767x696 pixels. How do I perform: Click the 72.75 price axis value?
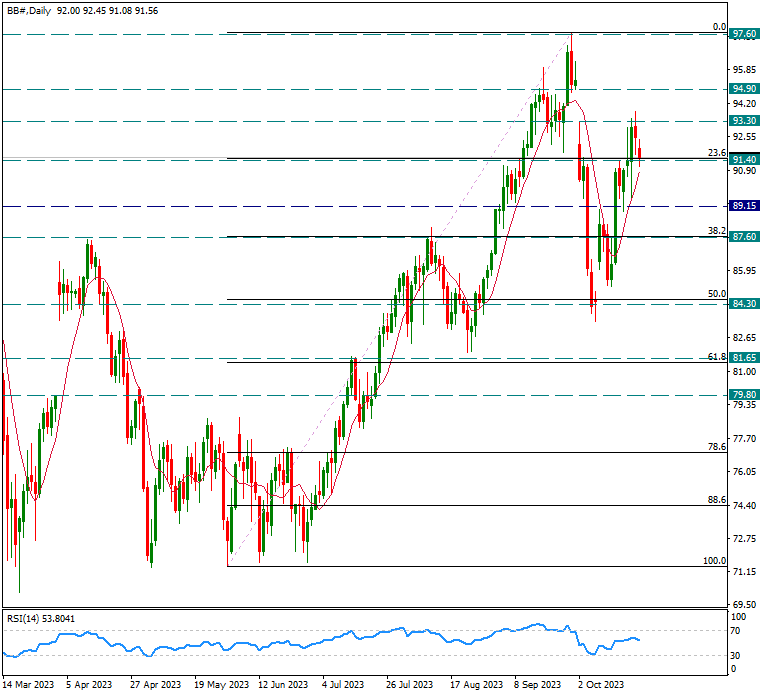[x=744, y=539]
